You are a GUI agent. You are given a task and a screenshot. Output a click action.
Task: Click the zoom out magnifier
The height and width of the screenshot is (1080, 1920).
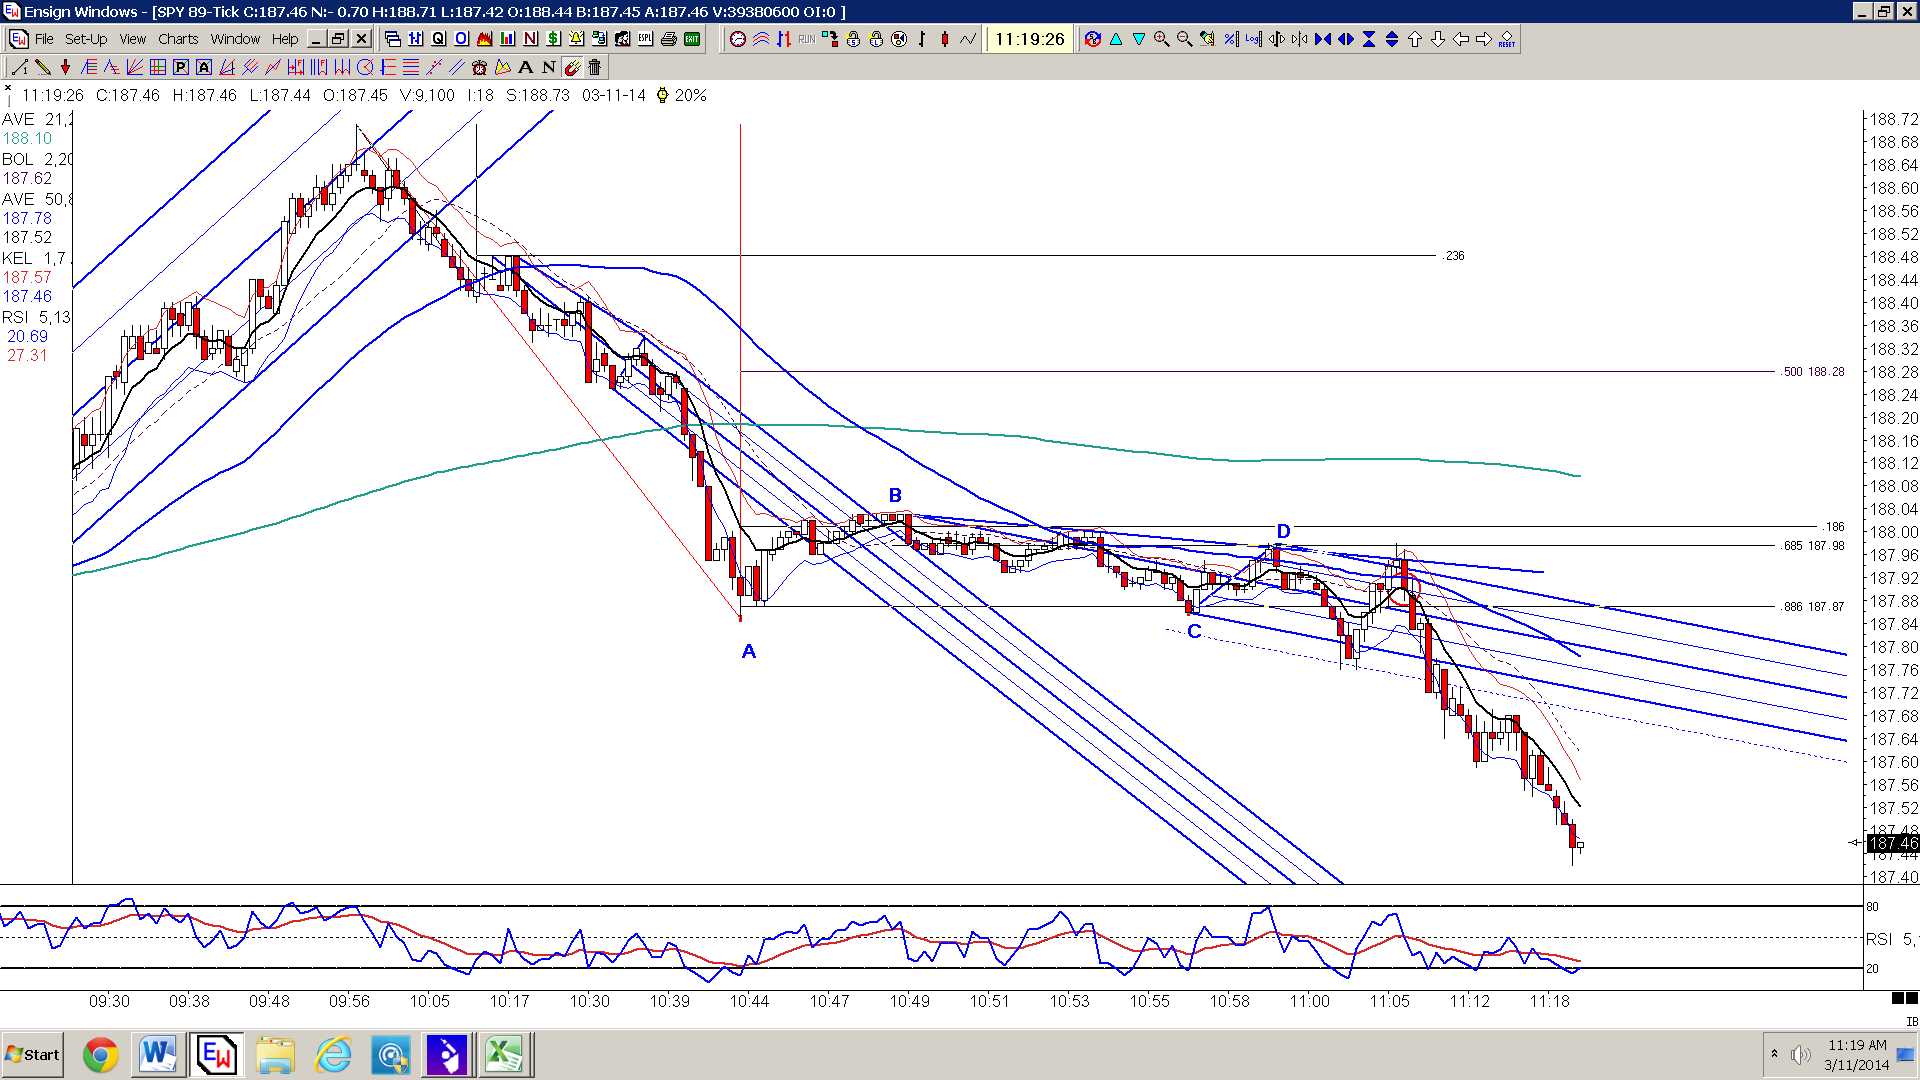(1184, 39)
